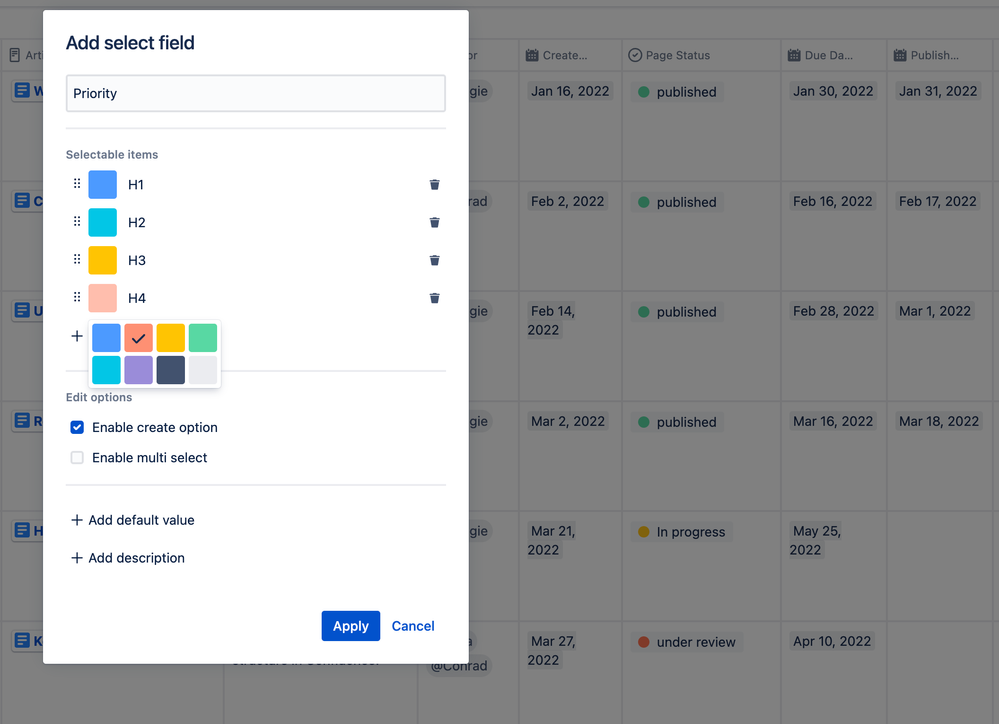999x724 pixels.
Task: Expand Add description
Action: point(127,558)
